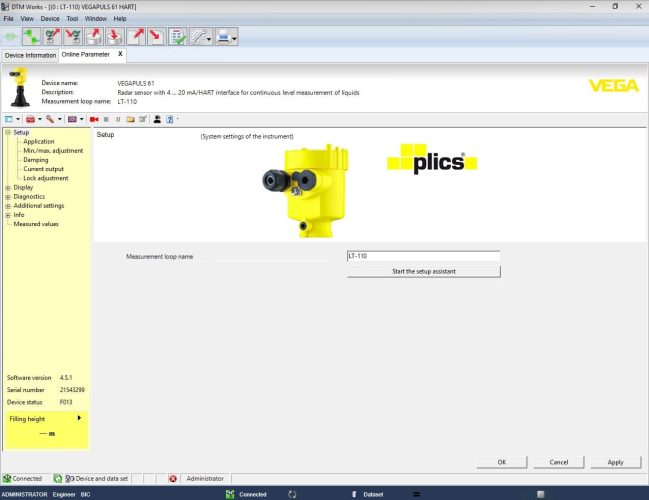The width and height of the screenshot is (649, 500).
Task: Click the store-to-device icon with down arrow
Action: pyautogui.click(x=73, y=37)
